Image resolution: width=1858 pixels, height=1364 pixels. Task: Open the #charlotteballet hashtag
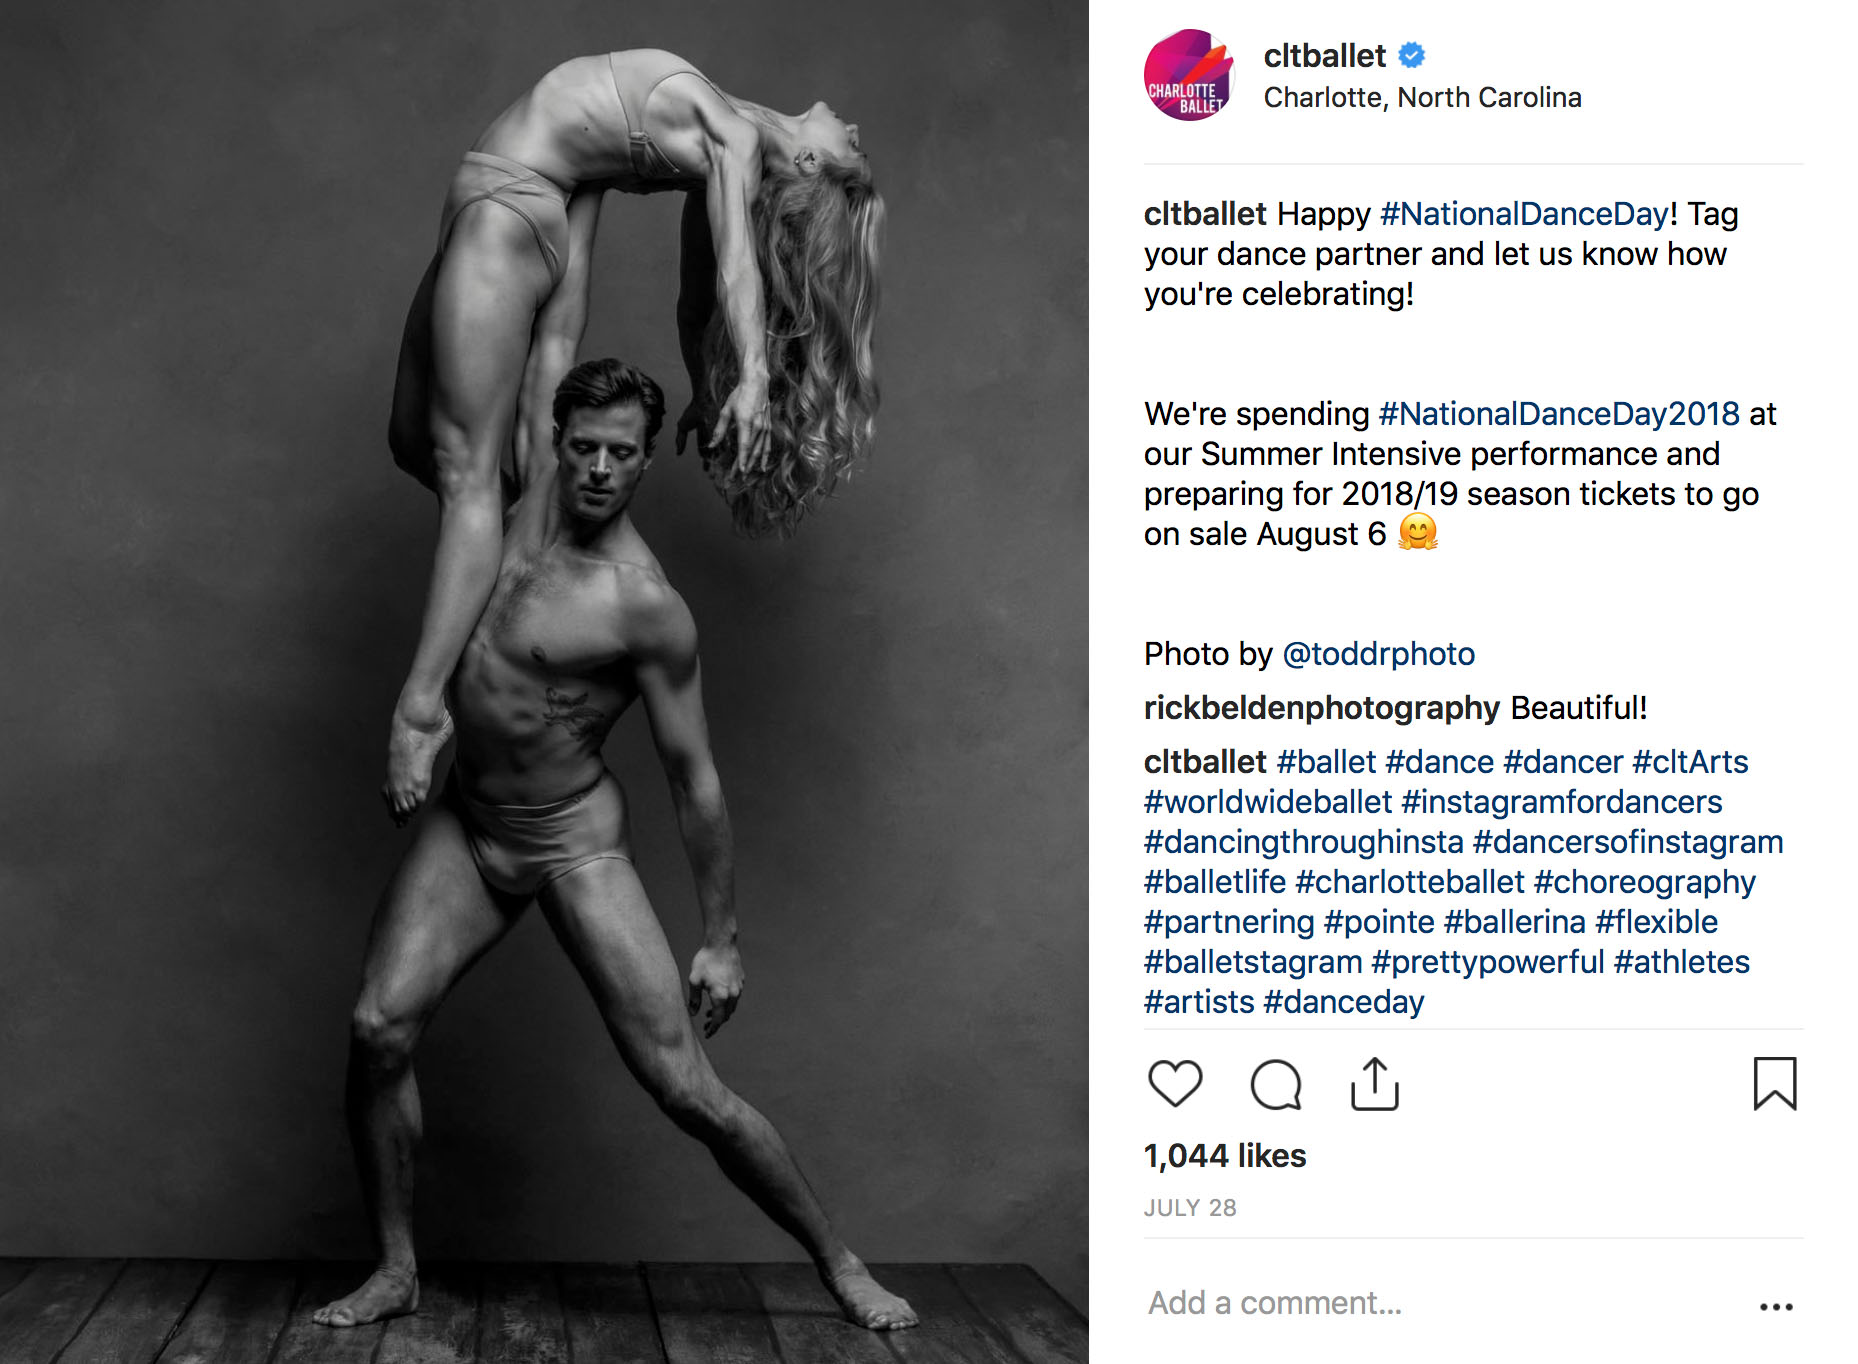pyautogui.click(x=1409, y=882)
